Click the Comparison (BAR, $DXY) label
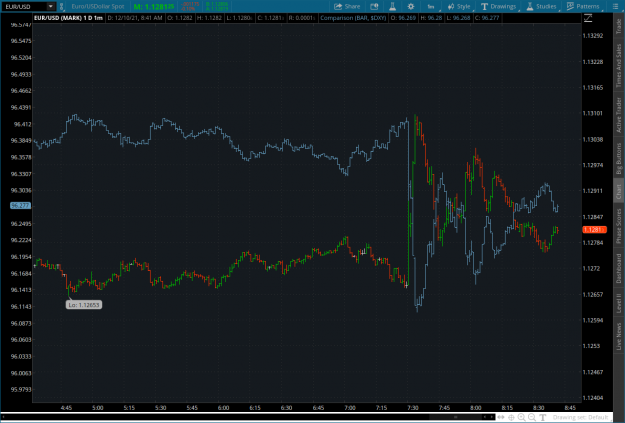This screenshot has height=423, width=625. tap(353, 18)
